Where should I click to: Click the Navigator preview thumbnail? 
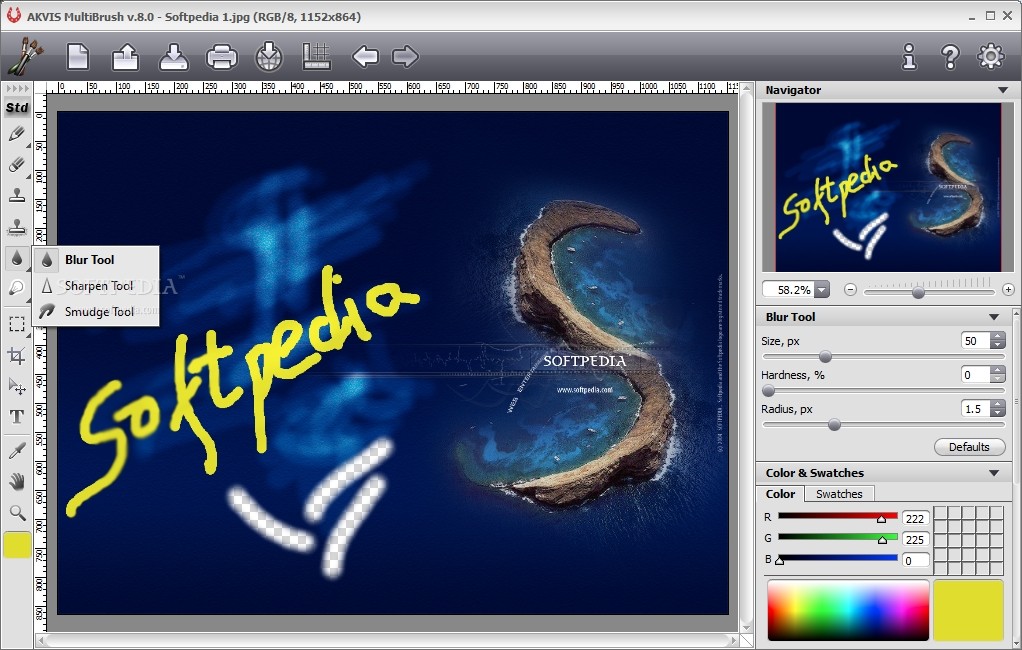click(888, 187)
